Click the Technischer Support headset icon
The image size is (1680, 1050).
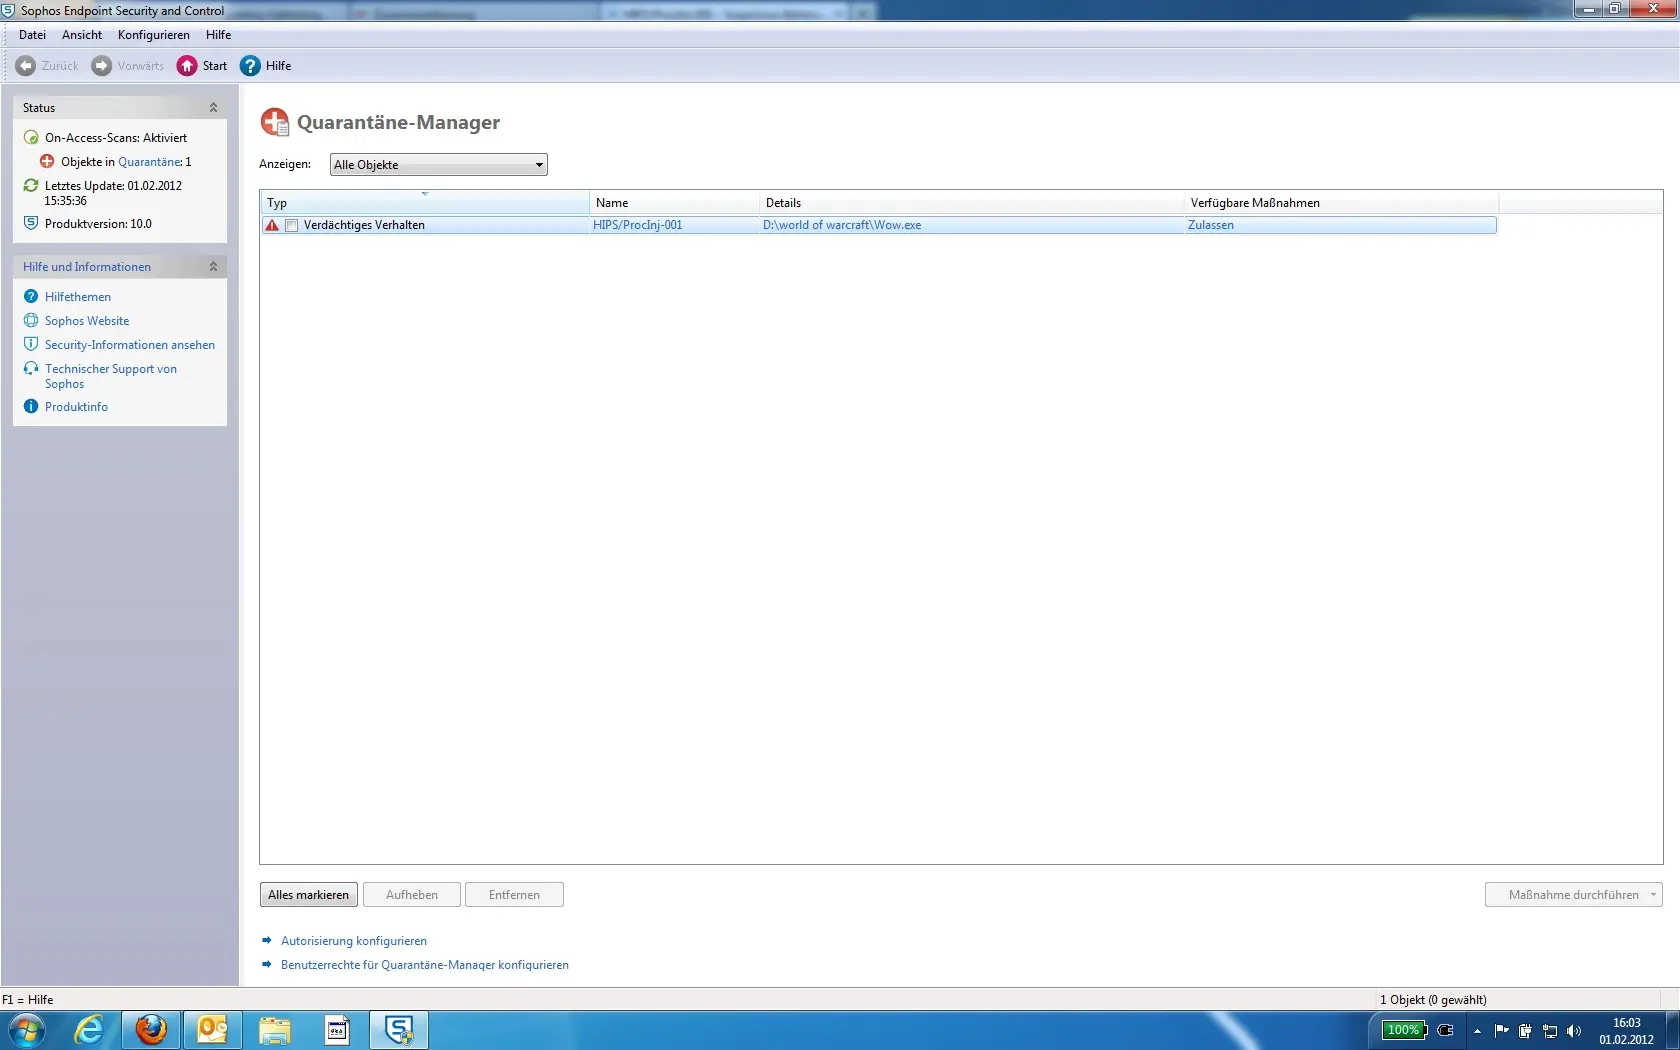(x=31, y=368)
